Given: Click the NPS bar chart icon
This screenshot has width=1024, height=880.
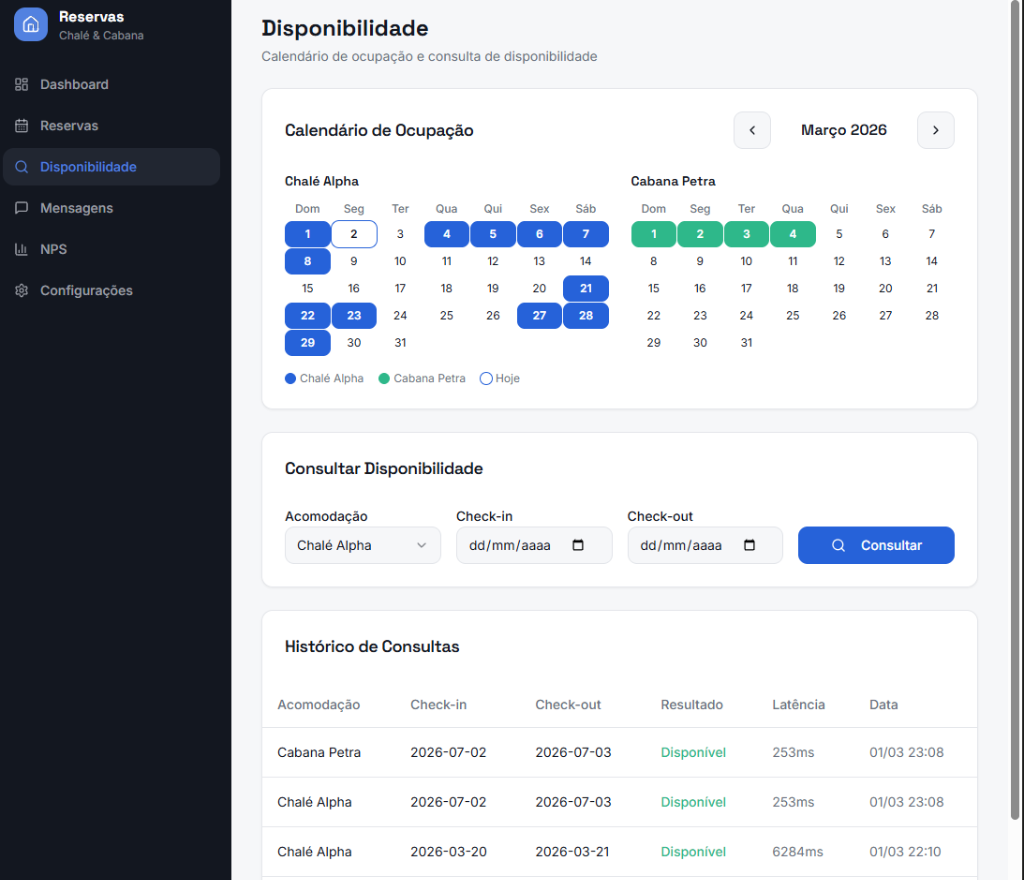Looking at the screenshot, I should 22,249.
